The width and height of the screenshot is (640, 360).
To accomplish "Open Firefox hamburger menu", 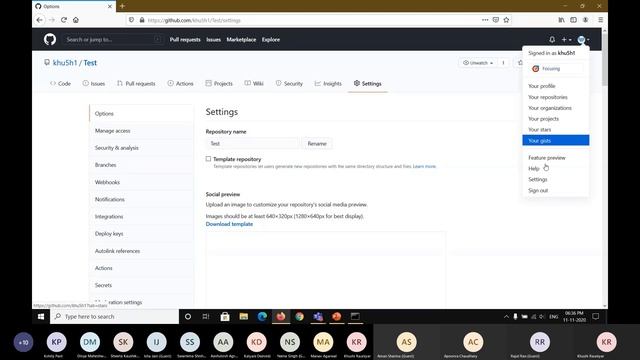I will point(600,20).
